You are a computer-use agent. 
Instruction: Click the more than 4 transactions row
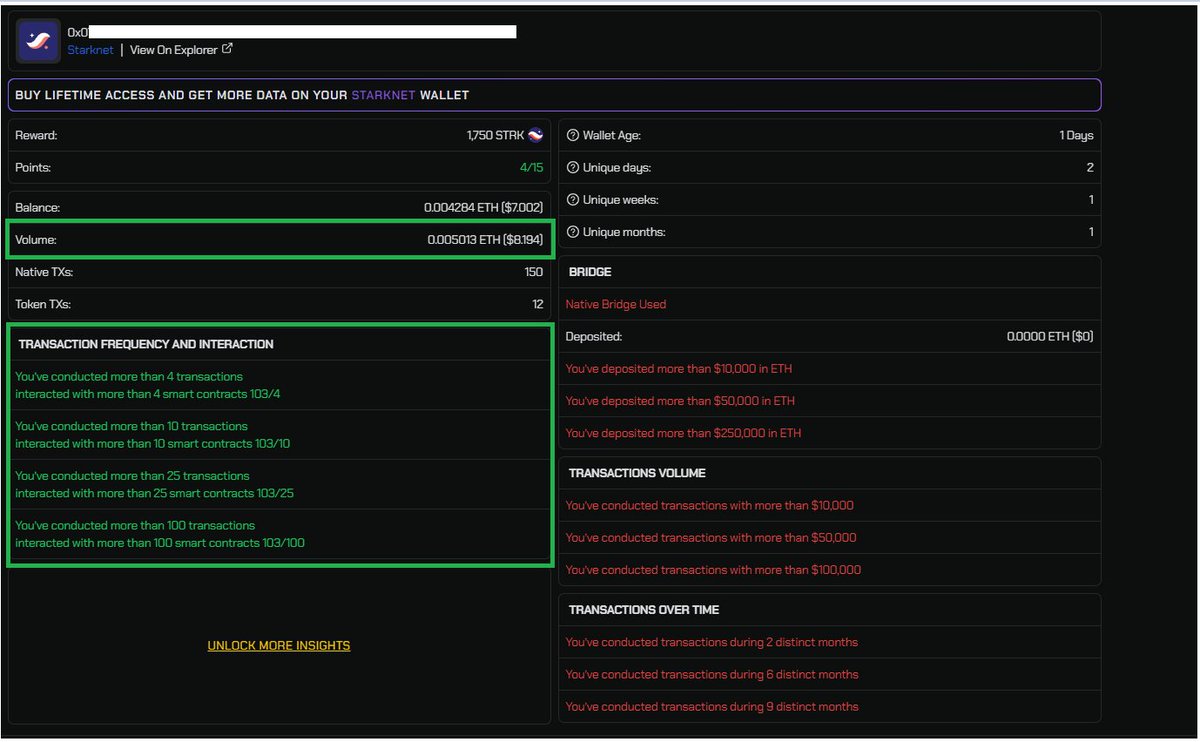click(x=279, y=385)
